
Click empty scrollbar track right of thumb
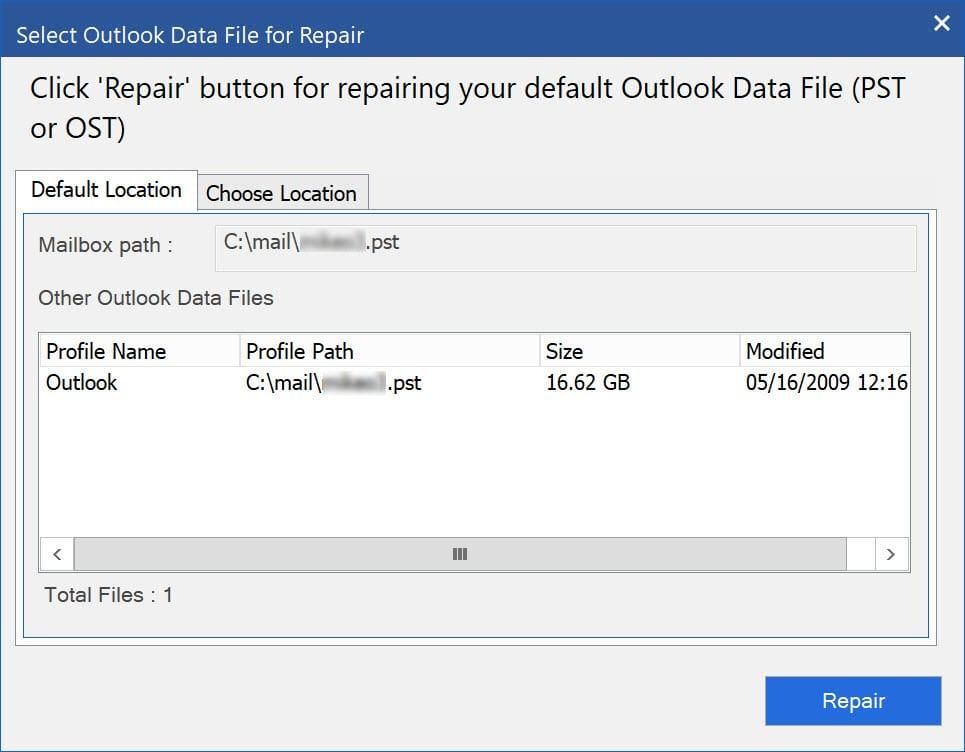click(x=860, y=554)
